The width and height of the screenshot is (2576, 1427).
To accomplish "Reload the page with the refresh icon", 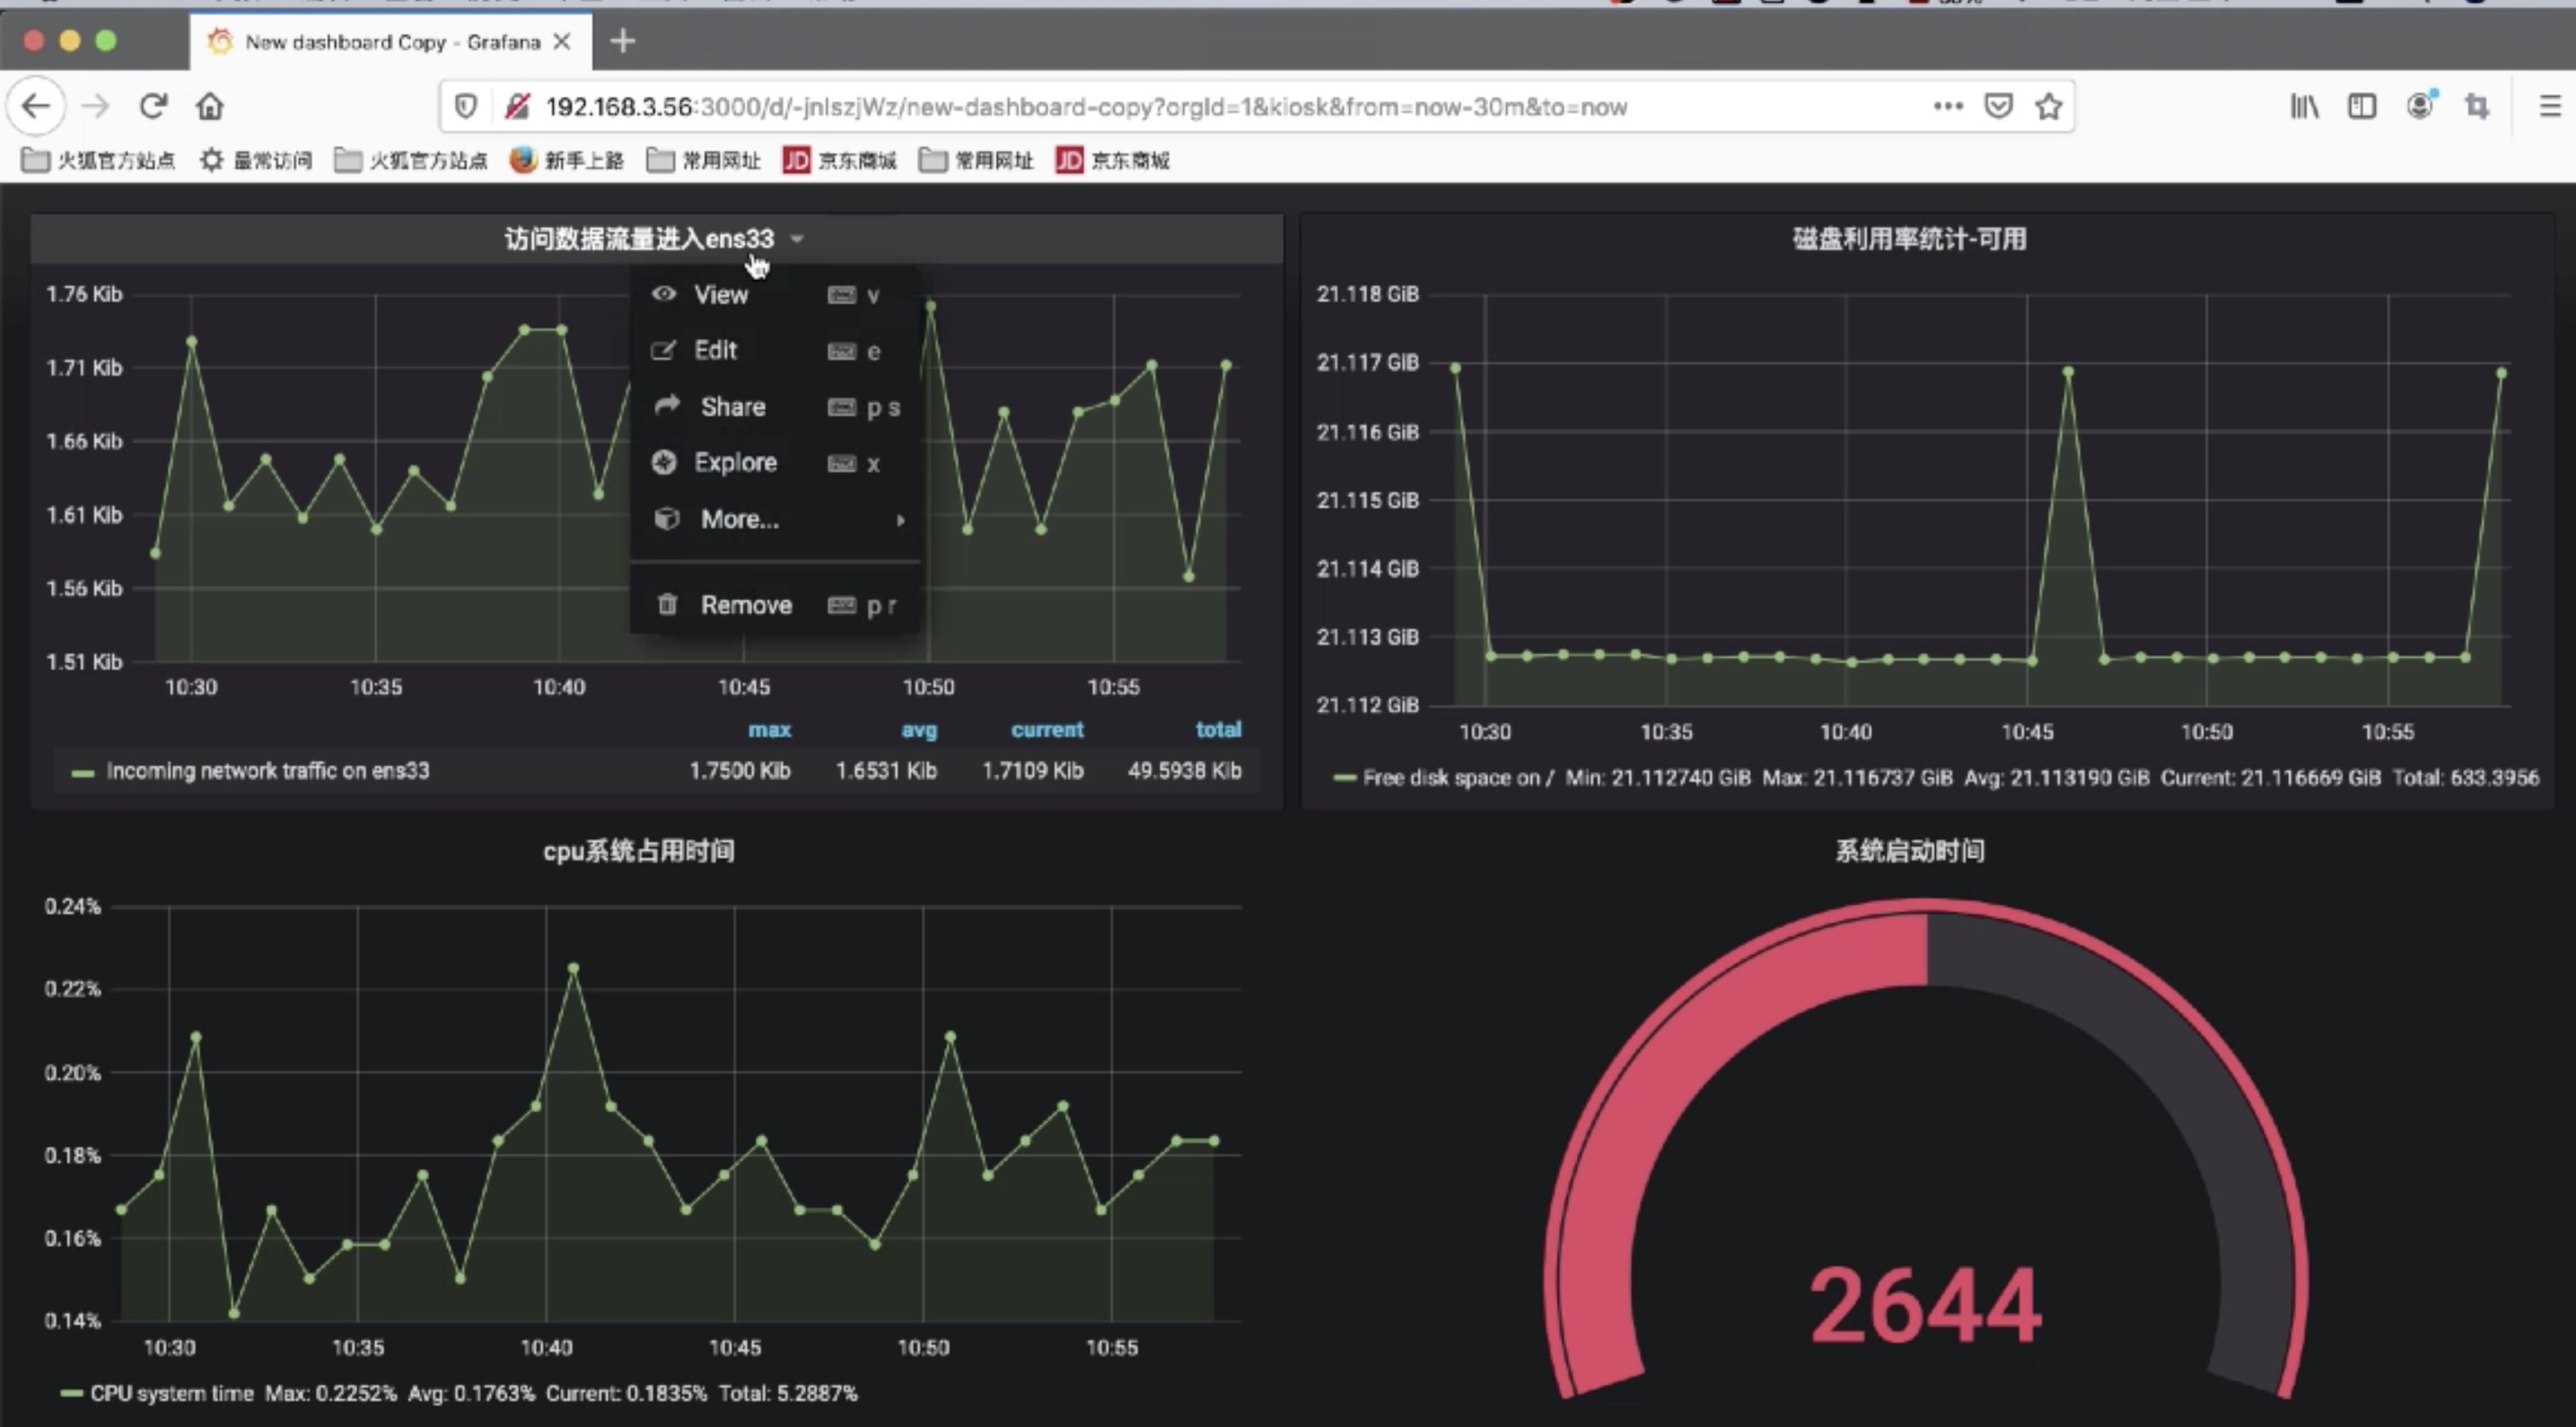I will 153,106.
